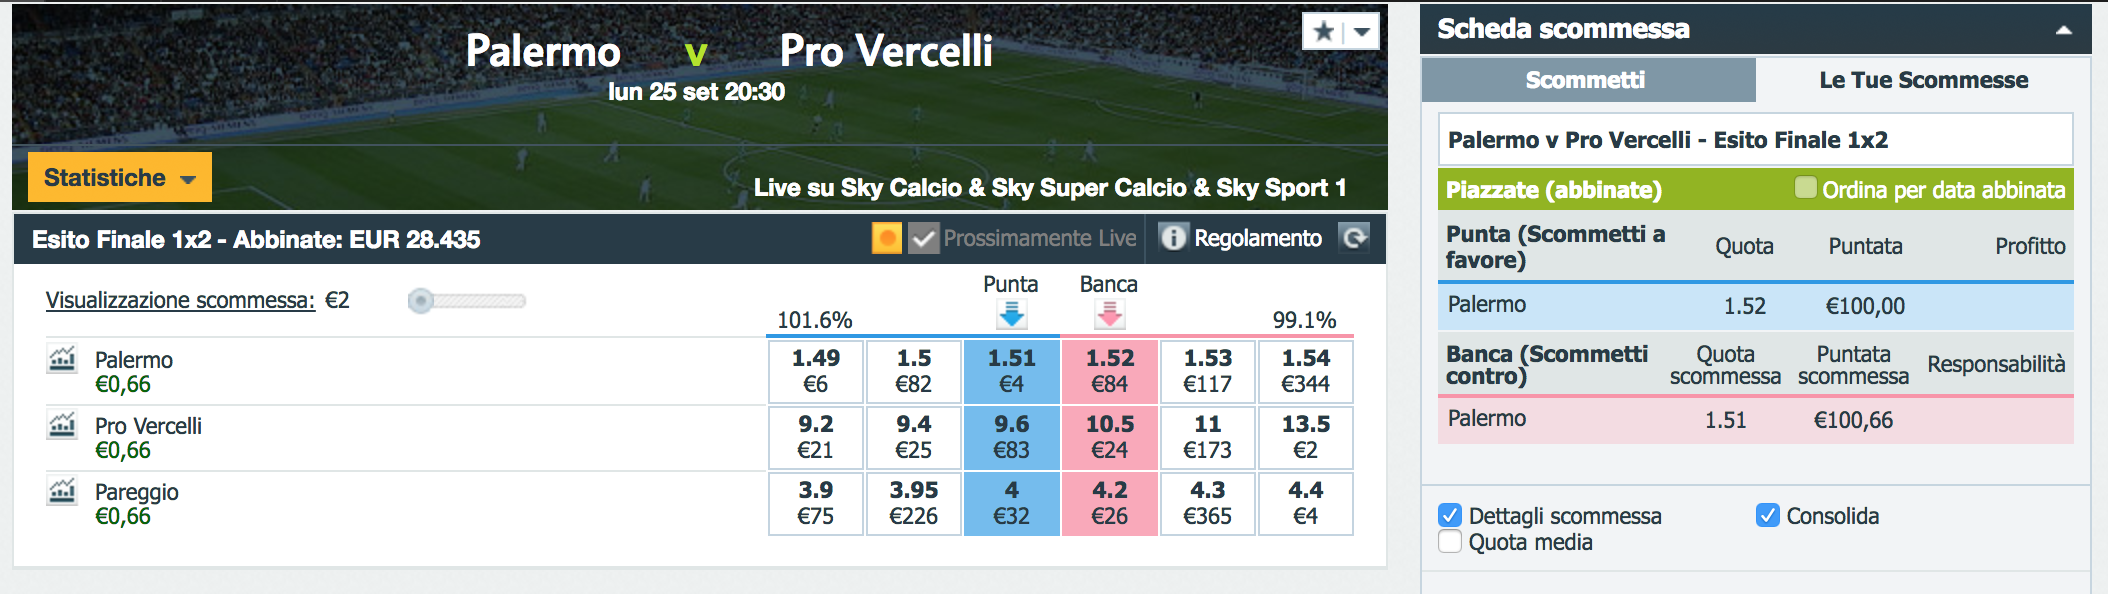Click the pink Banca arrow icon
Viewport: 2108px width, 594px height.
coord(1109,315)
